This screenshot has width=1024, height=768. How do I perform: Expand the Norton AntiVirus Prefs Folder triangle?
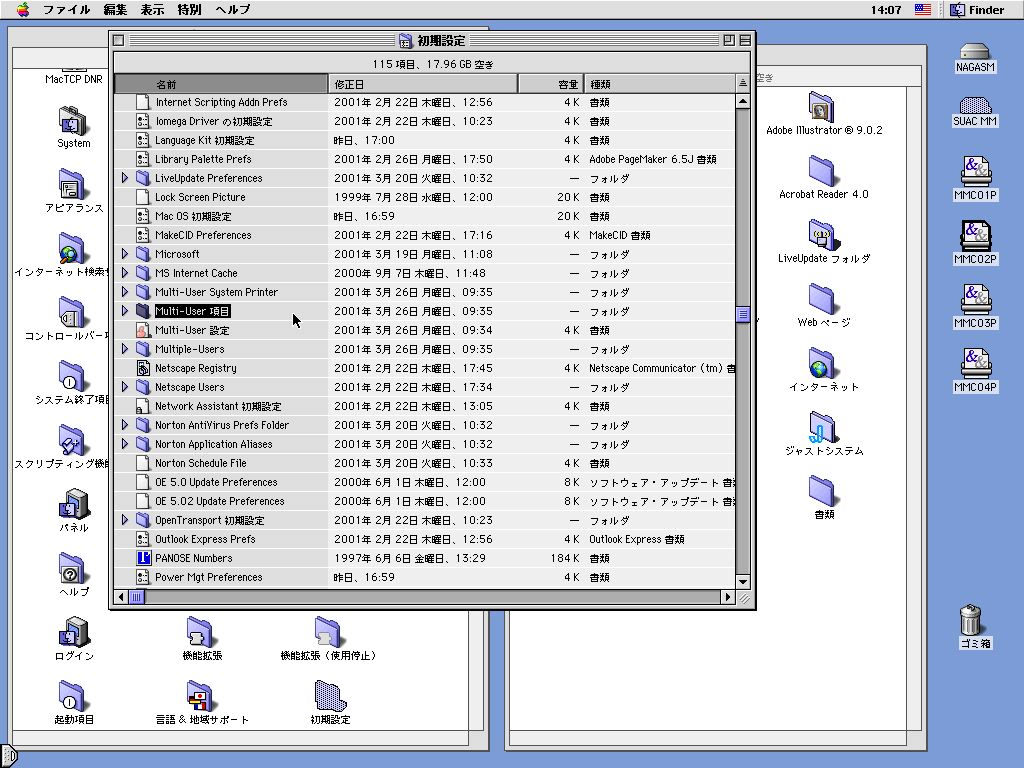[x=125, y=424]
